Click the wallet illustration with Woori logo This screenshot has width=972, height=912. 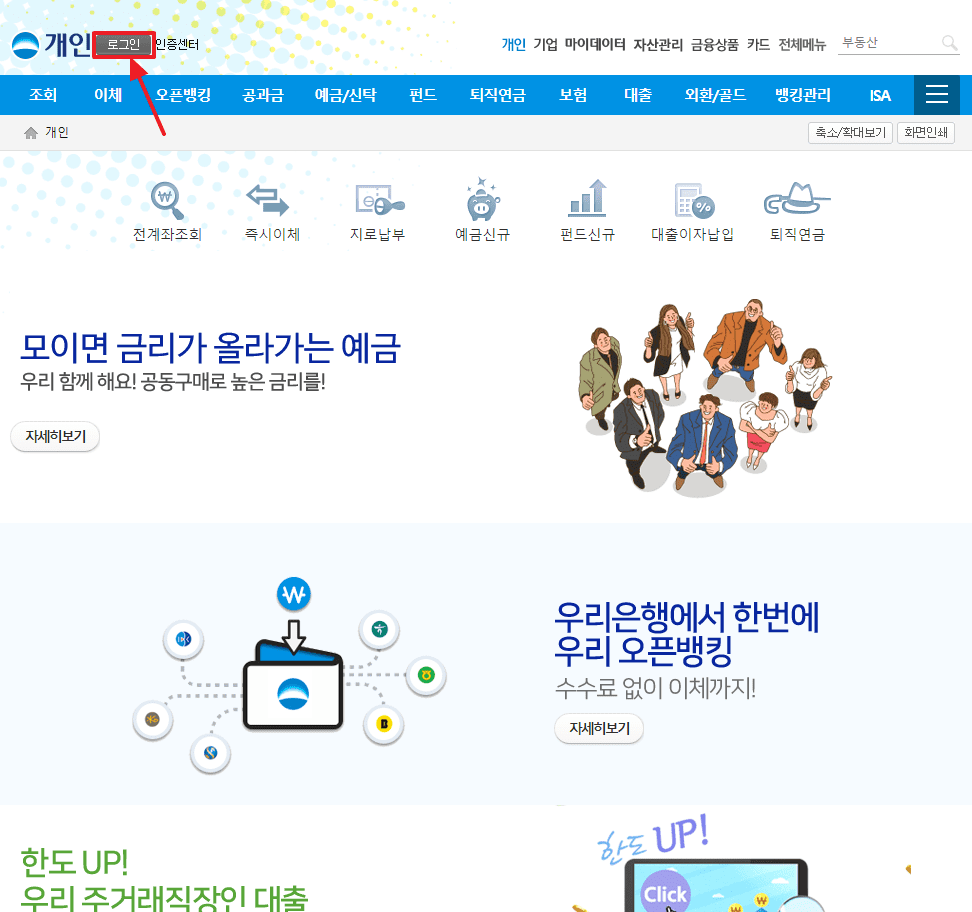tap(293, 684)
